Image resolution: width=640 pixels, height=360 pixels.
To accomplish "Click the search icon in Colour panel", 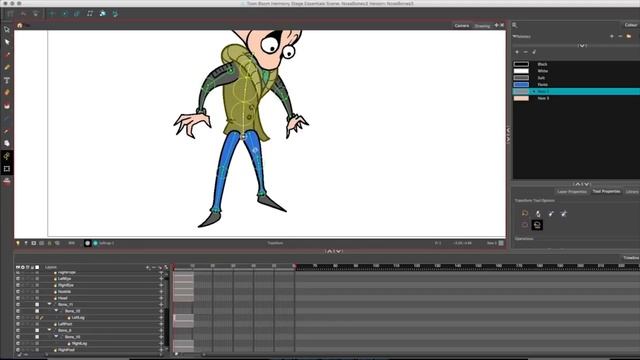I will click(x=515, y=25).
